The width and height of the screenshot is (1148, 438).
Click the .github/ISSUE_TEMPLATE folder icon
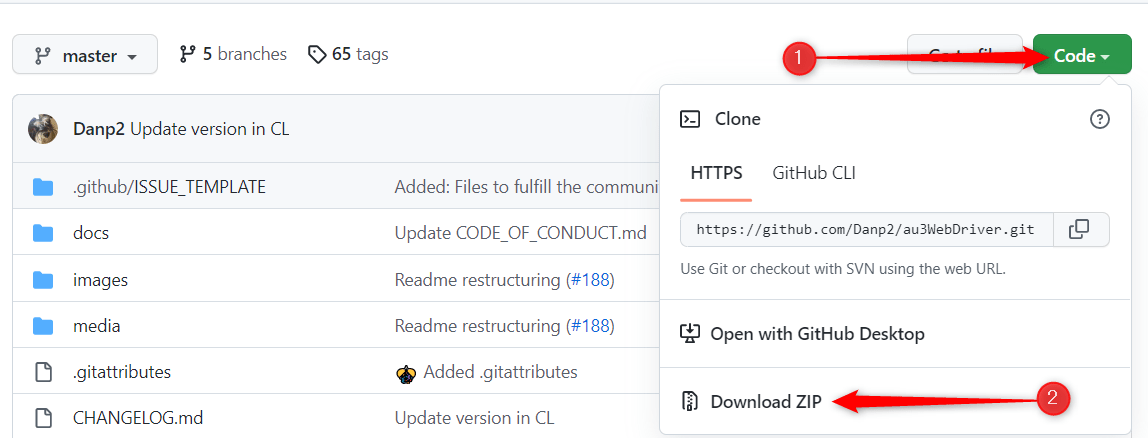pos(43,187)
